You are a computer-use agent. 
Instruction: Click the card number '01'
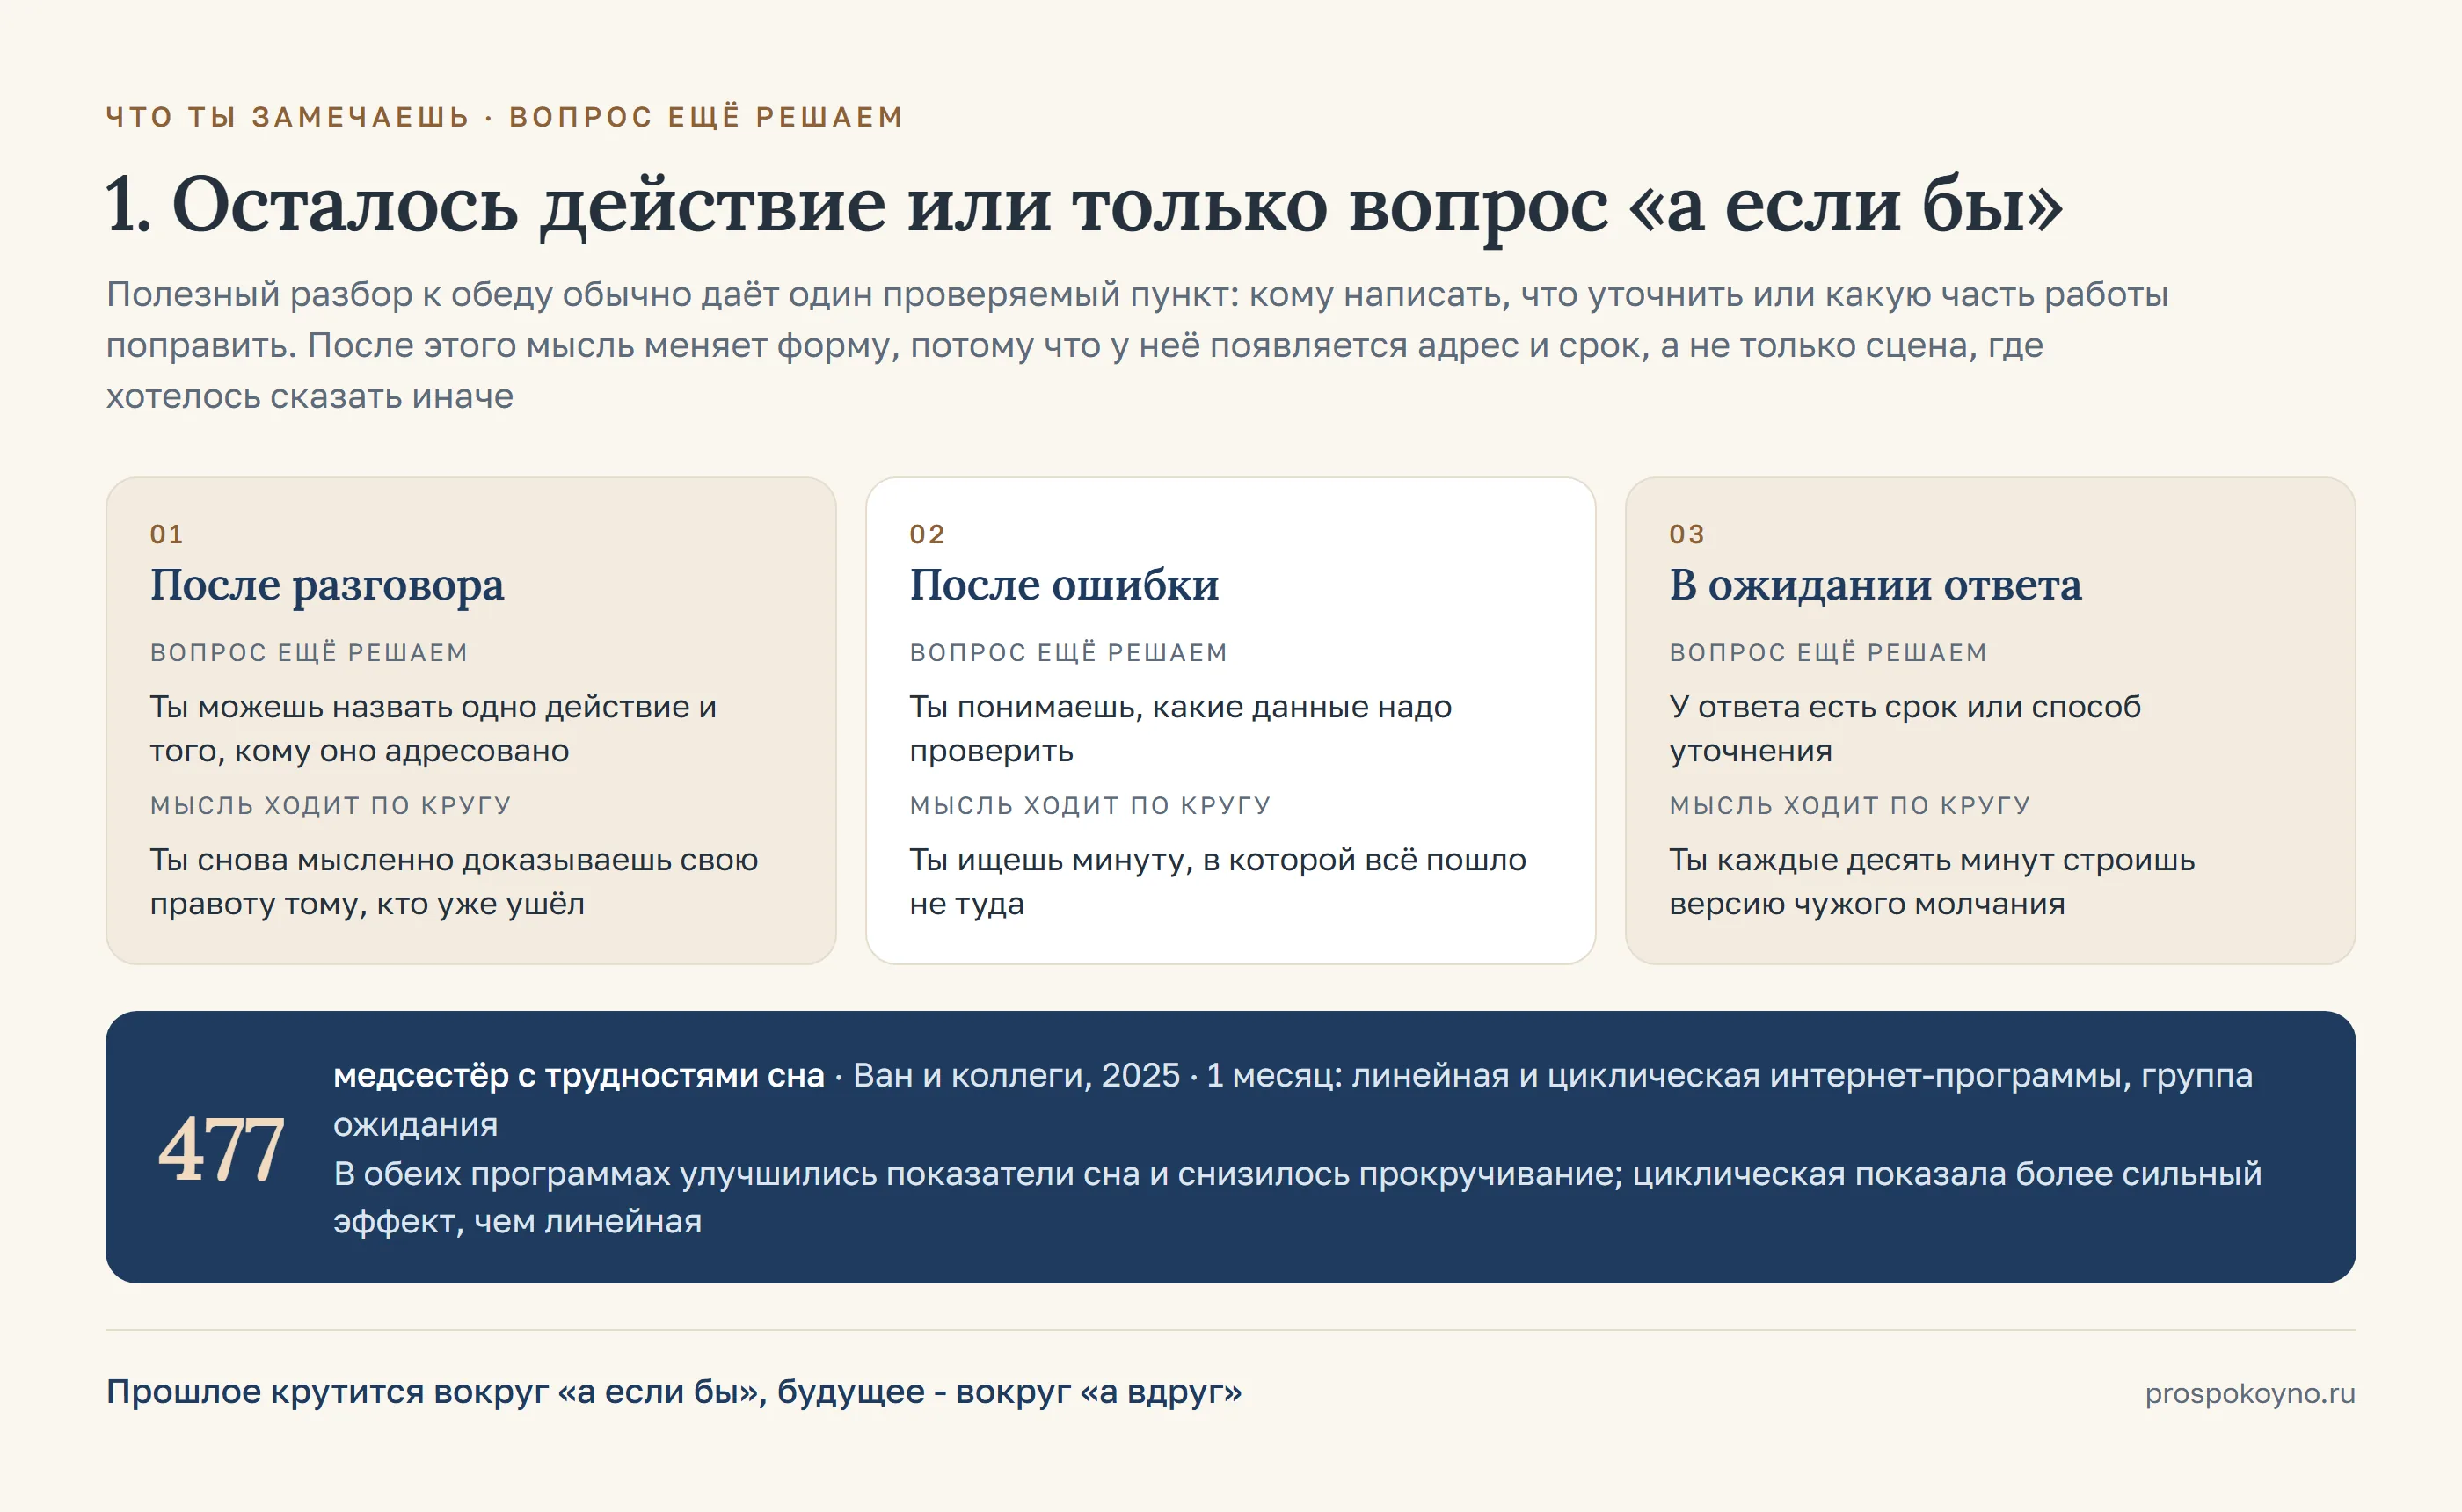coord(167,534)
